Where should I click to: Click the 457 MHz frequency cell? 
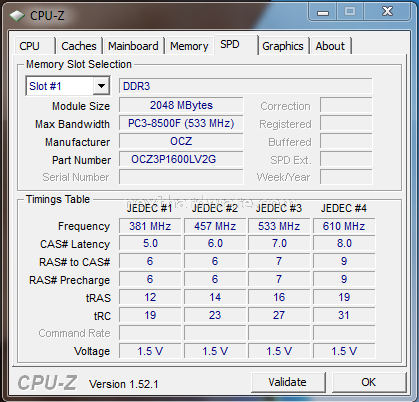coord(215,226)
